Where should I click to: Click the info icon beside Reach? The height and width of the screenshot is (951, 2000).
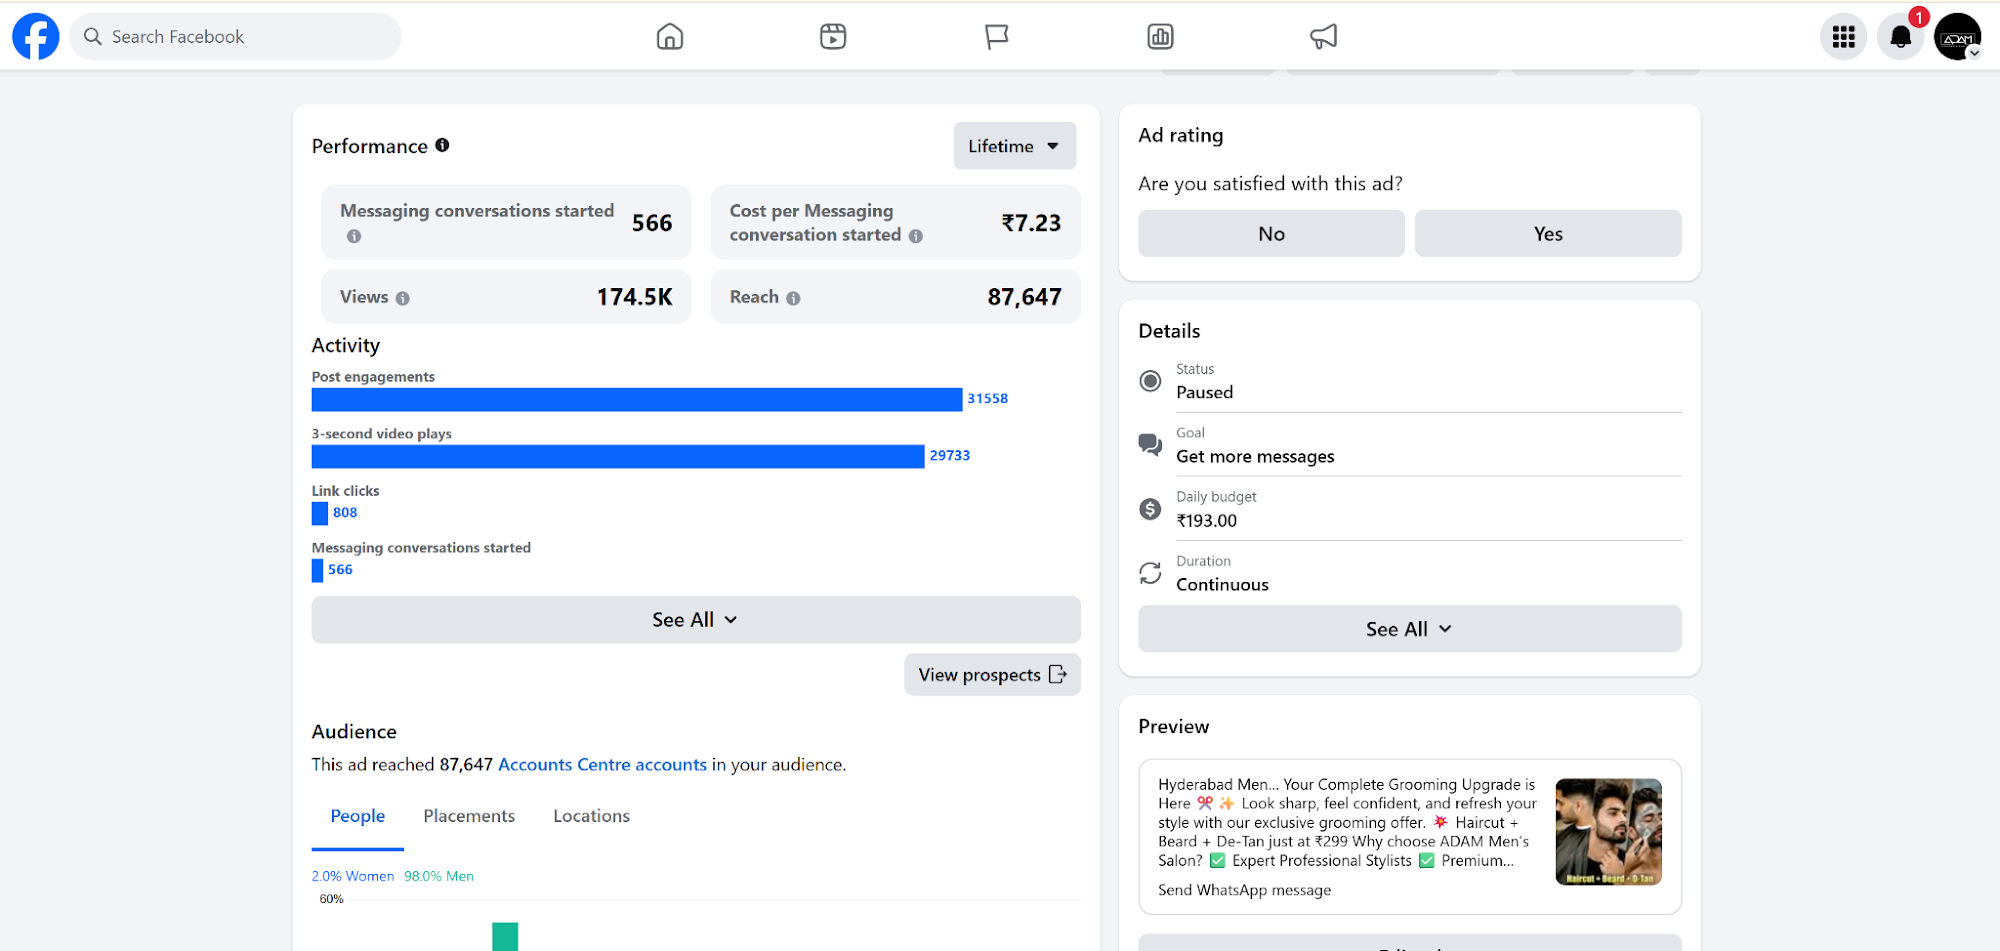pyautogui.click(x=793, y=298)
